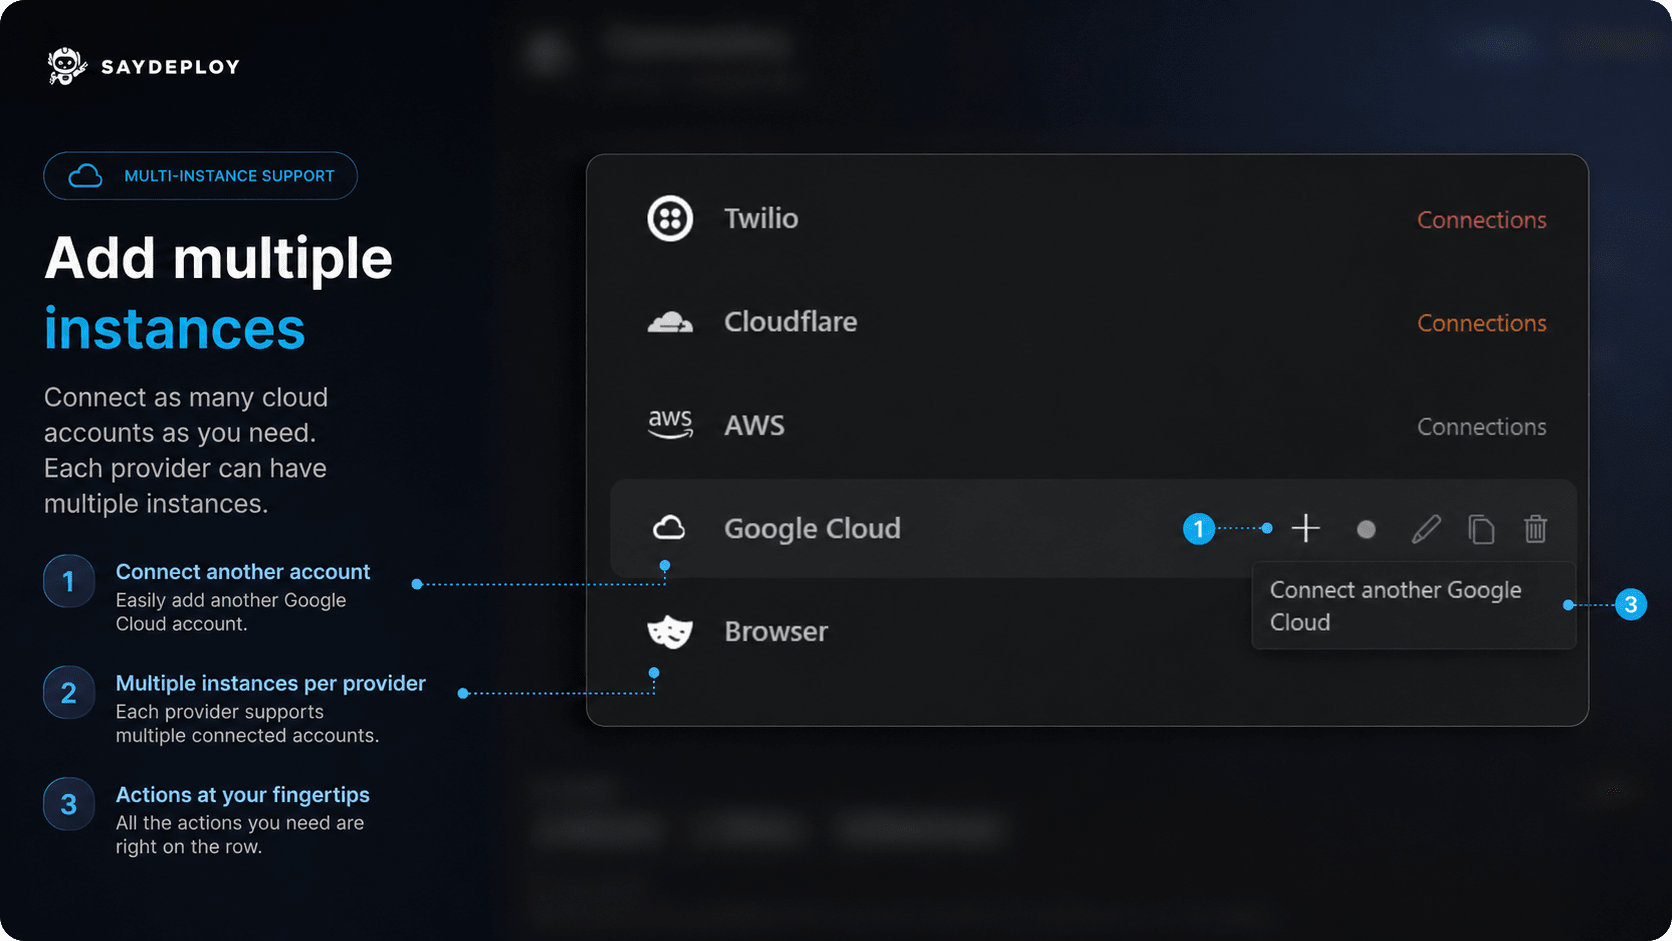Click the Multi-Instance Support badge
The height and width of the screenshot is (941, 1672).
200,176
